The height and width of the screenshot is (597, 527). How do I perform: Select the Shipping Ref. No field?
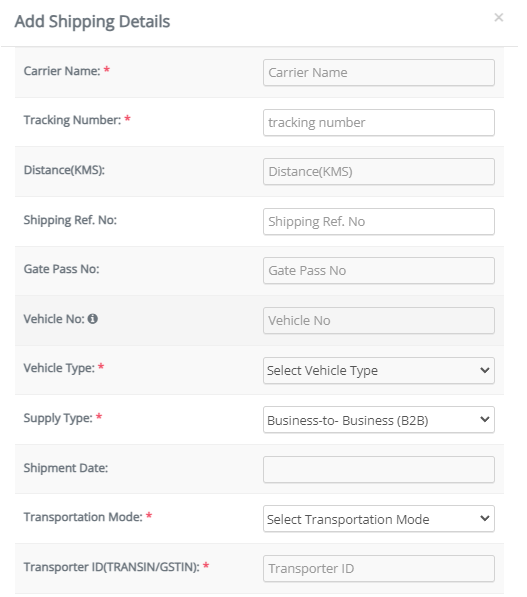point(378,222)
